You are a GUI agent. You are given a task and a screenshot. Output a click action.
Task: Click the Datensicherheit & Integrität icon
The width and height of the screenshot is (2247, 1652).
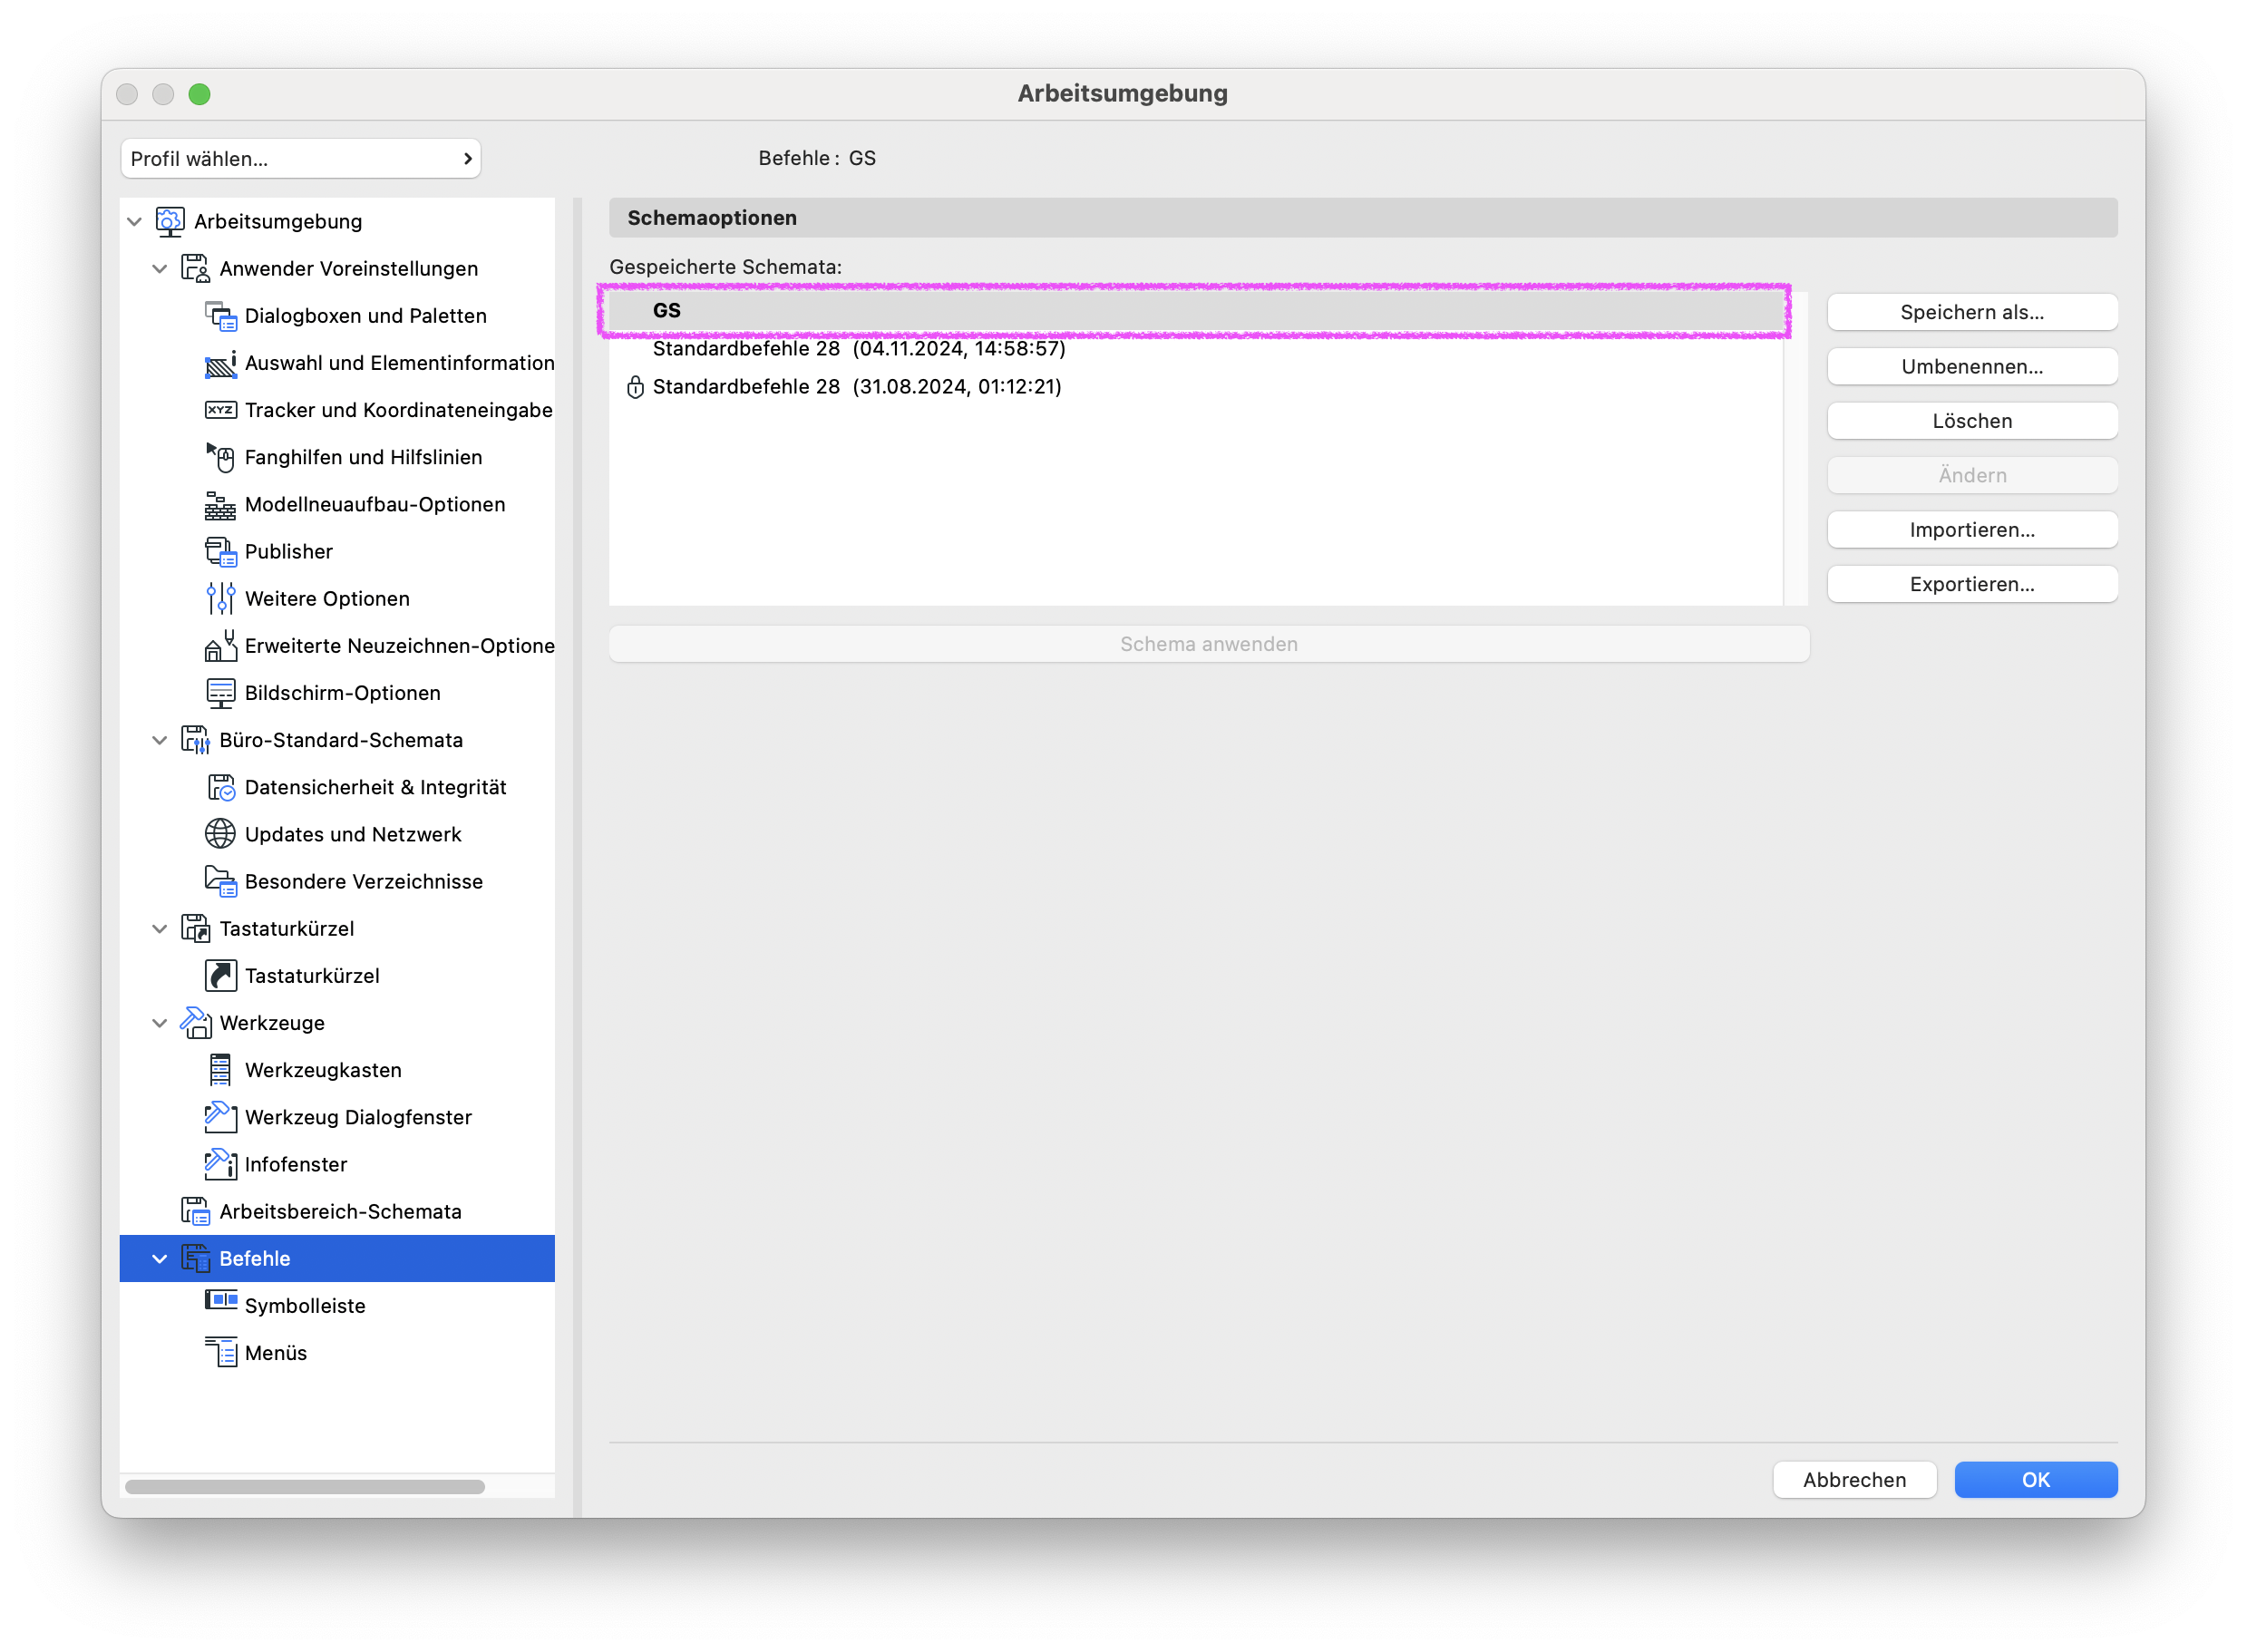tap(220, 787)
